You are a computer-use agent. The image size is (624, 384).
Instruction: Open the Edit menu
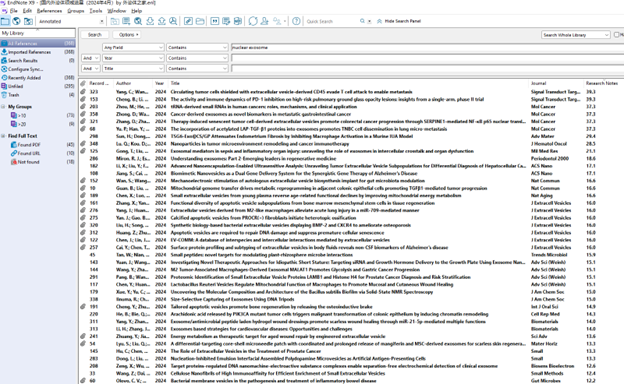[x=27, y=11]
